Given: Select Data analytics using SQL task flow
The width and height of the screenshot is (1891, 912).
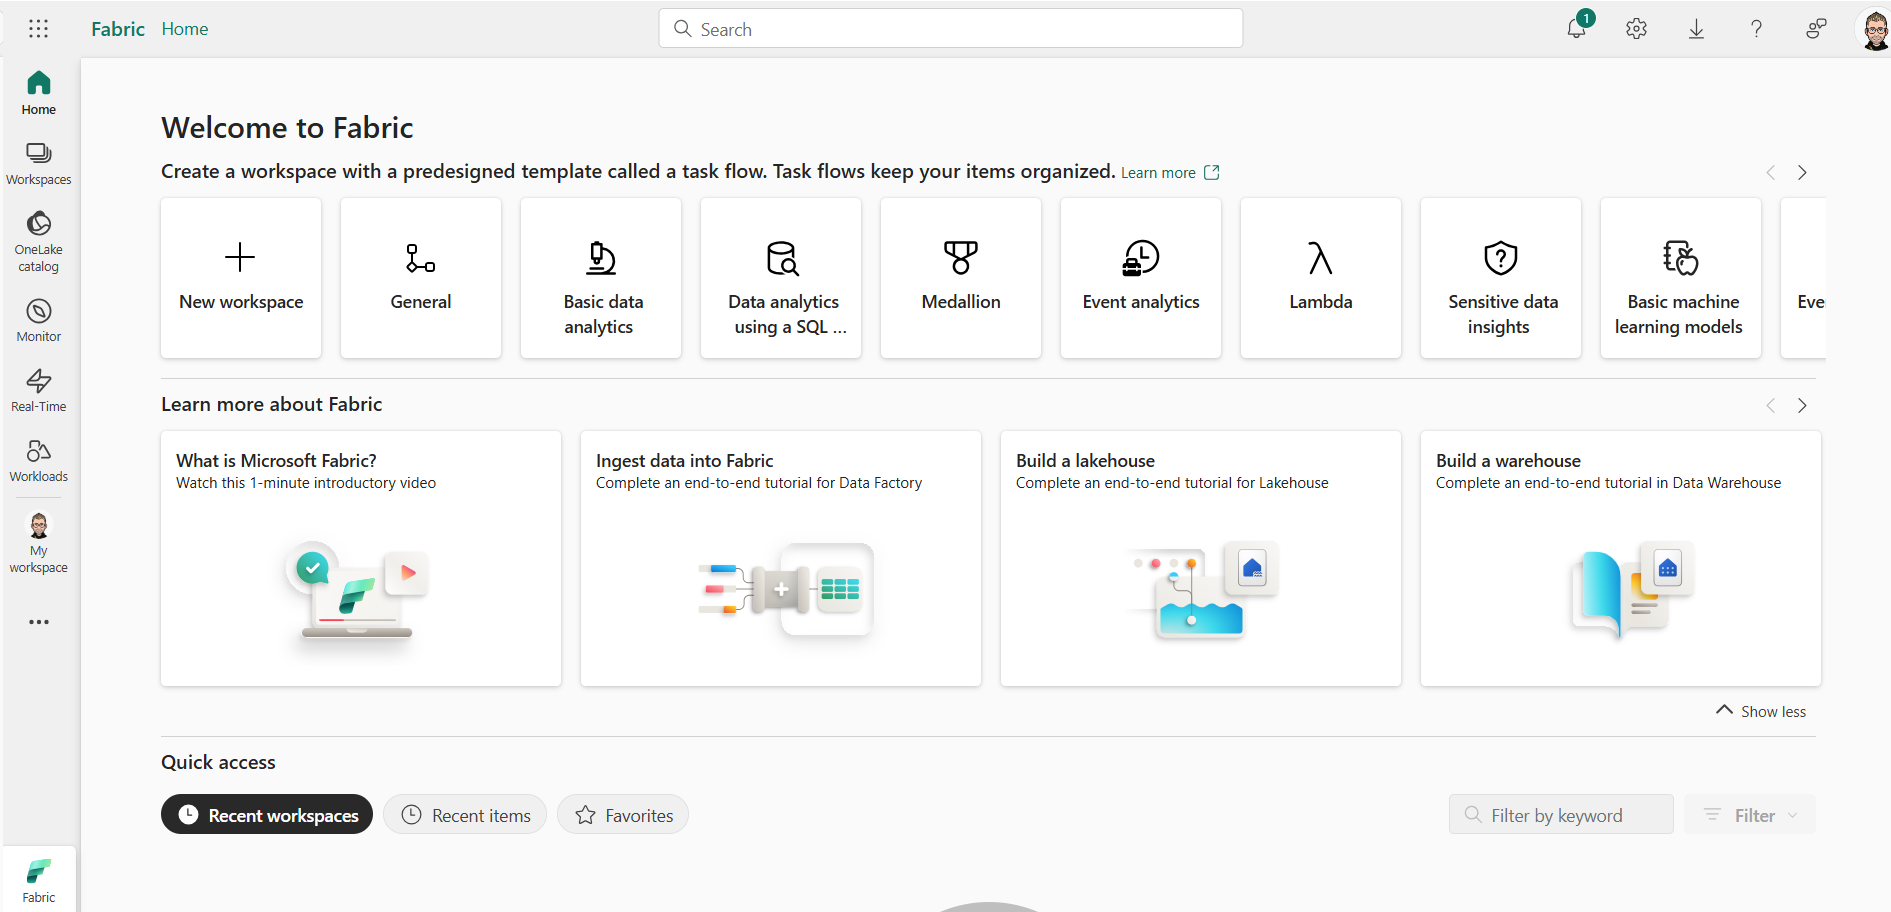Looking at the screenshot, I should click(x=781, y=278).
